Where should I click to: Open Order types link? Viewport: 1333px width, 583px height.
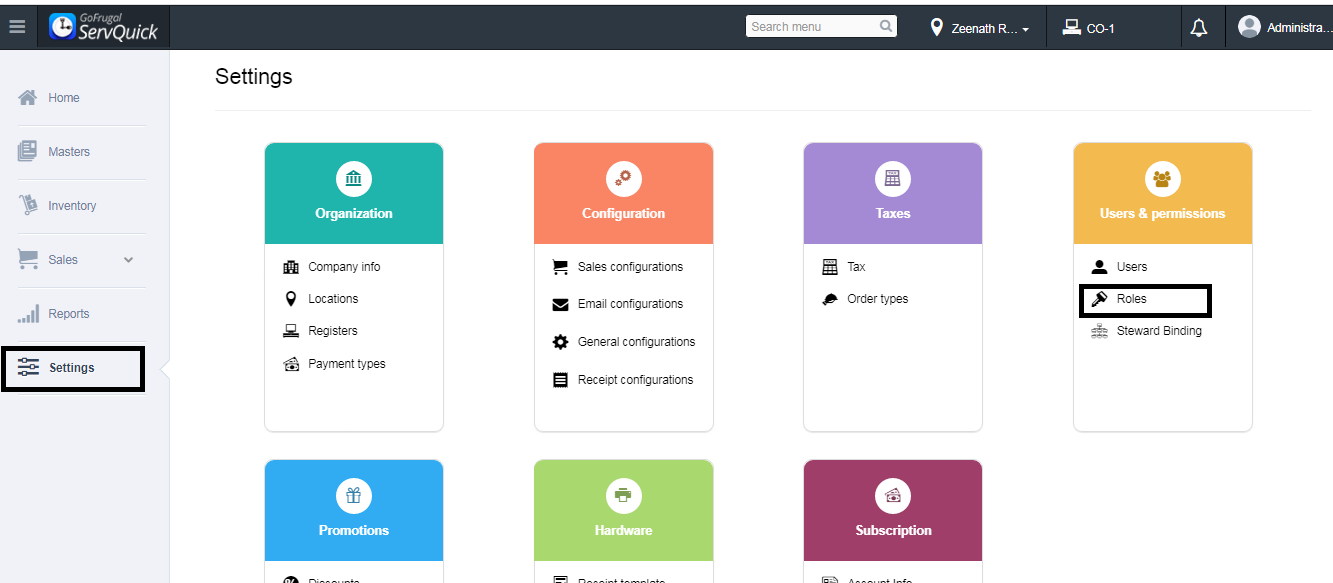pos(878,299)
